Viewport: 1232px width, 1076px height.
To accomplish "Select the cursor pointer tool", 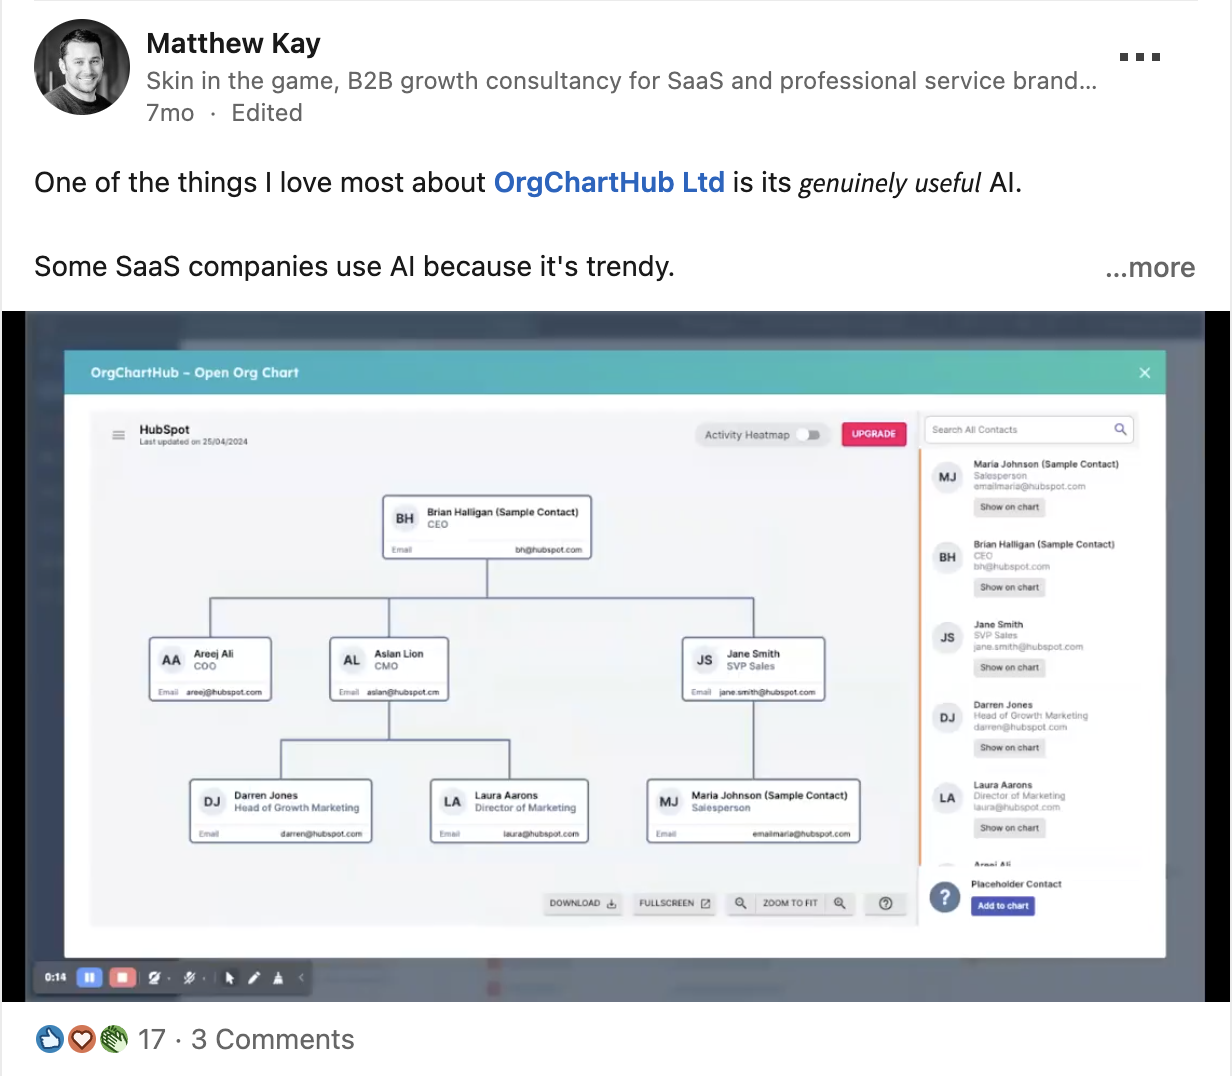I will [x=230, y=978].
